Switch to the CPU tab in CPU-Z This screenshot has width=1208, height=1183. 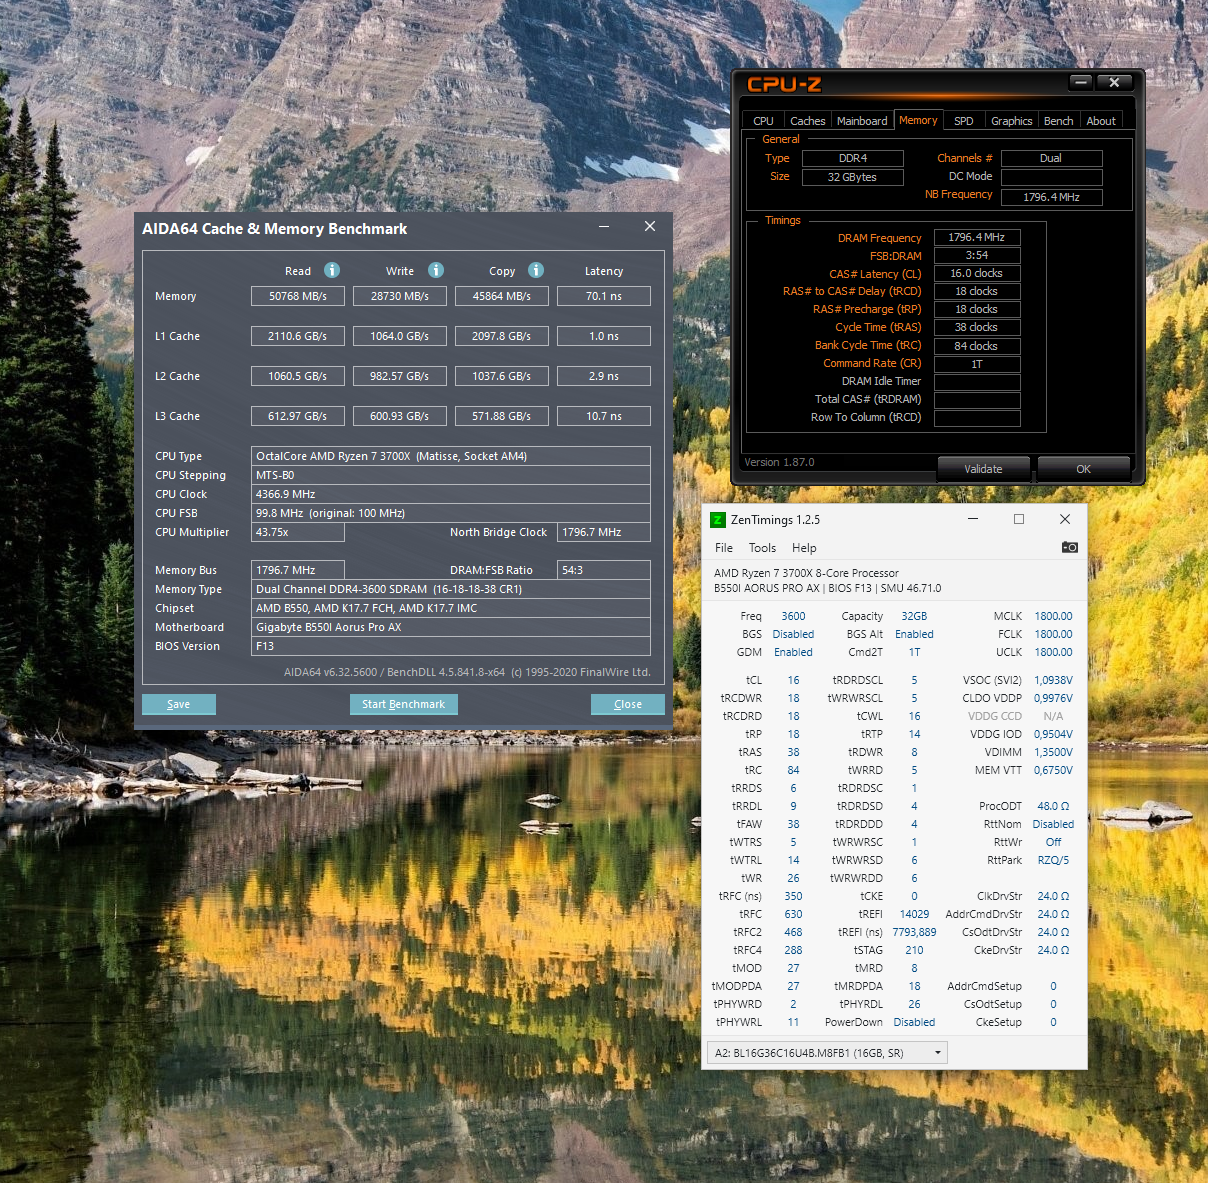pyautogui.click(x=763, y=121)
